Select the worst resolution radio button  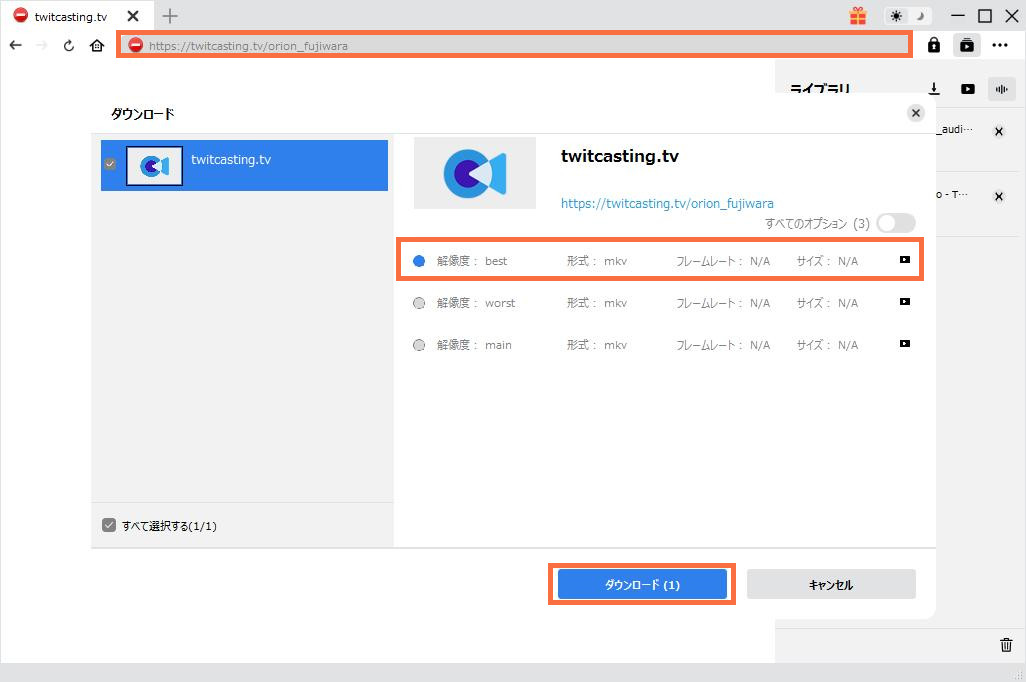pos(419,303)
